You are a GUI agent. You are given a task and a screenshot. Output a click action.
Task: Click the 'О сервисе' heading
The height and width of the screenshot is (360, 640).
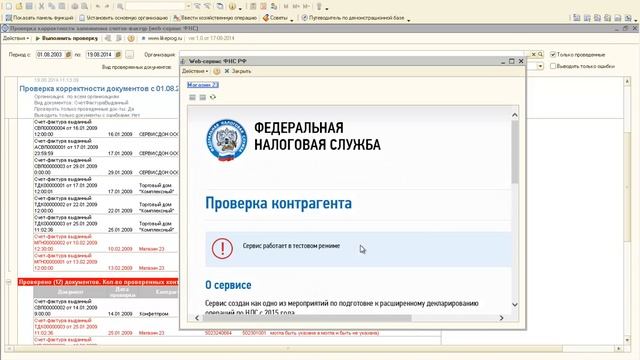(228, 285)
